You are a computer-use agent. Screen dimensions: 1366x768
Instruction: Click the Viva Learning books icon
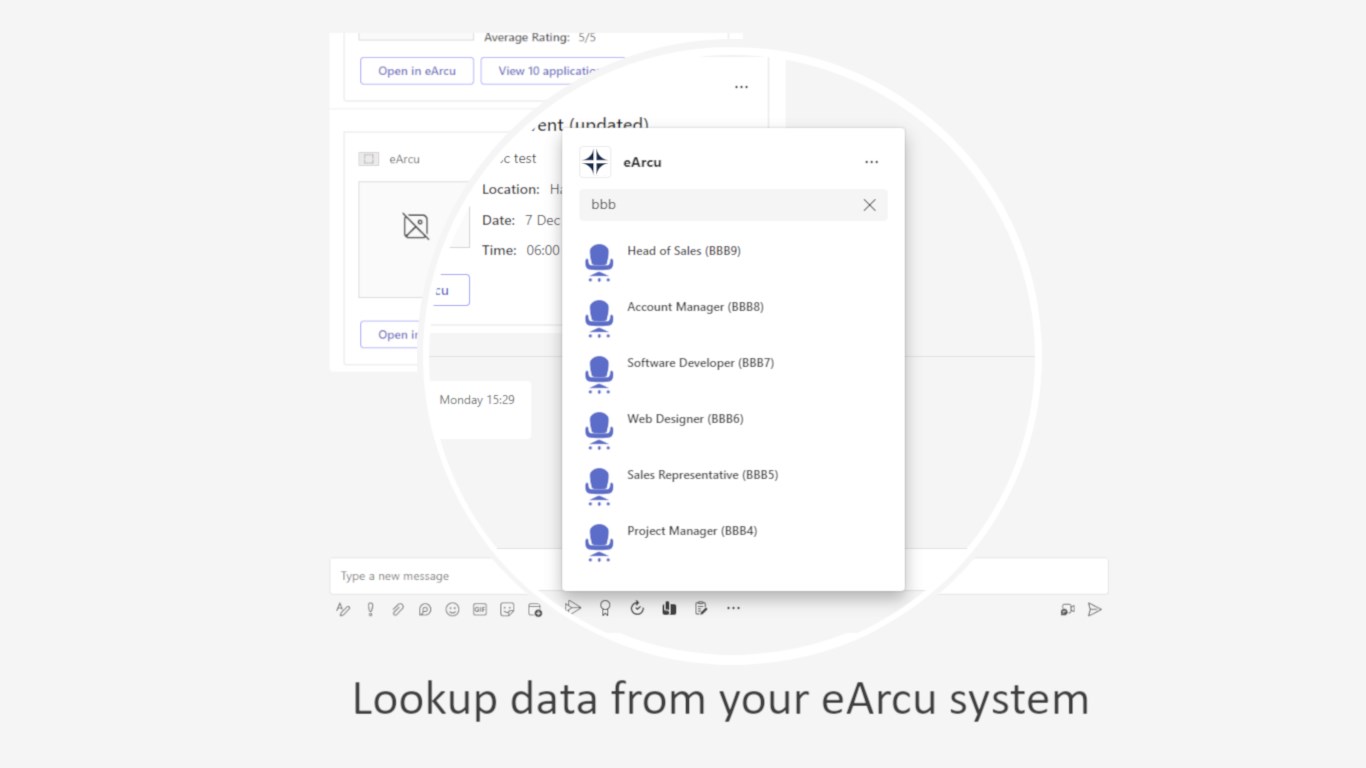[669, 607]
